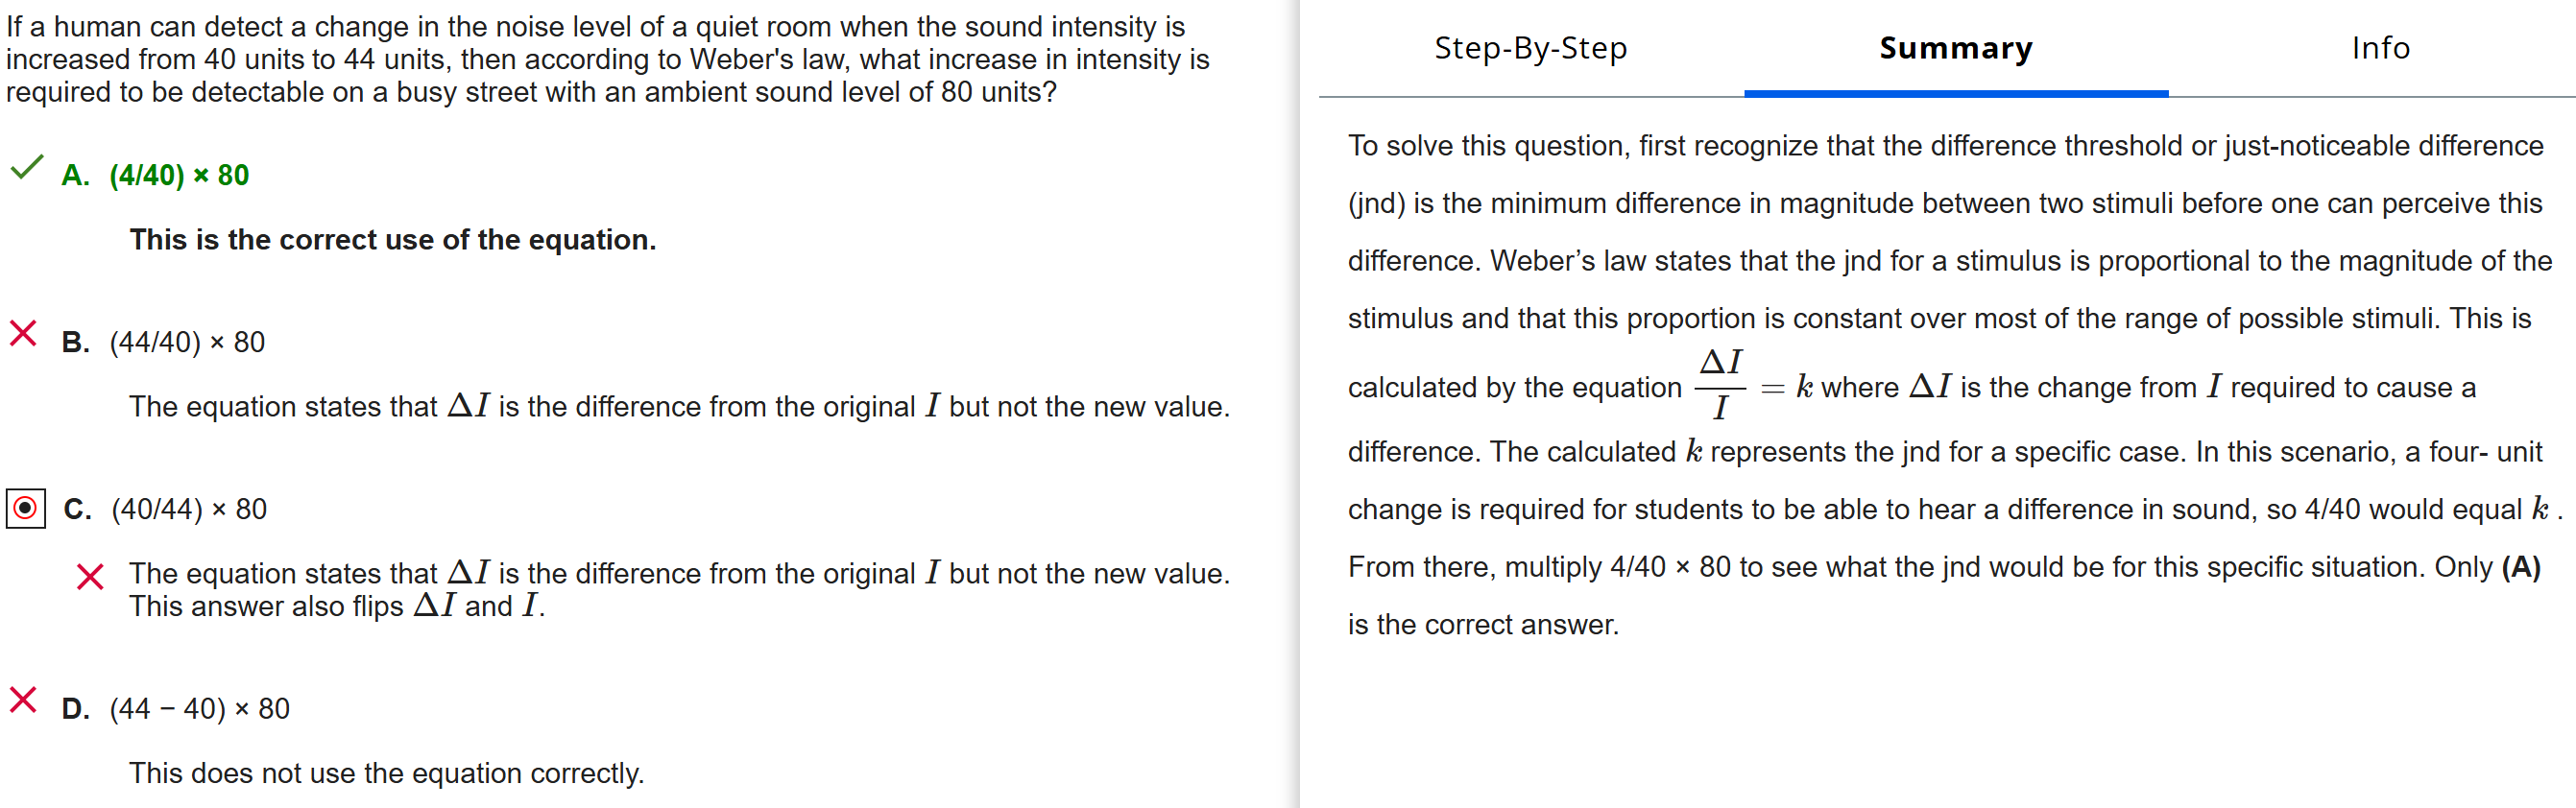Screen dimensions: 2576x808
Task: Open the Step-By-Step tab
Action: click(1530, 48)
